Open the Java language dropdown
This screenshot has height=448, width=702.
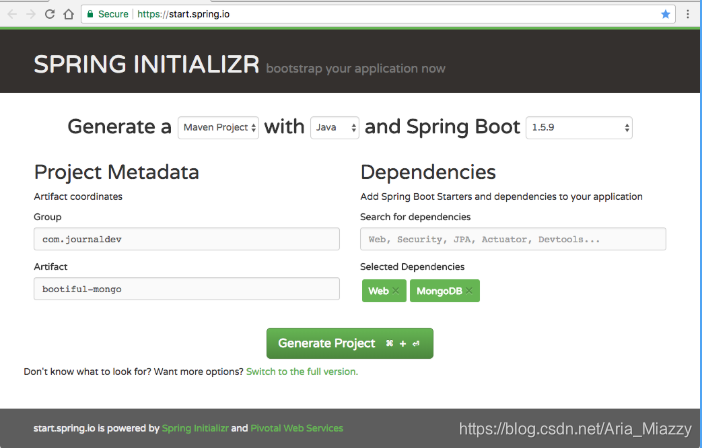334,128
